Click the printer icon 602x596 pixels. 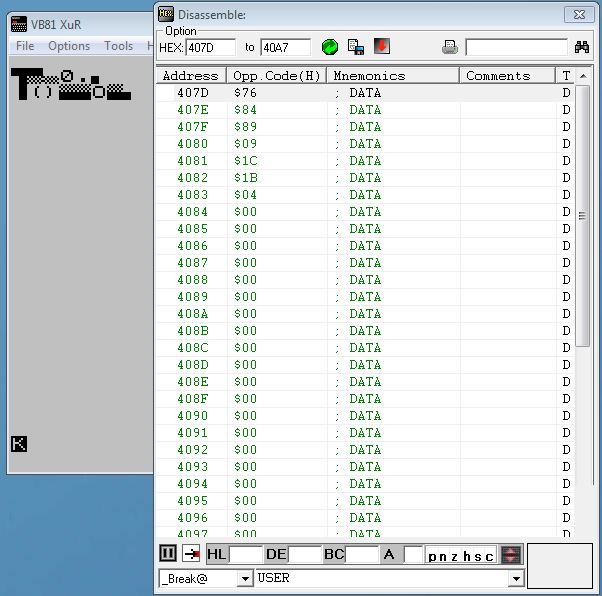click(450, 47)
